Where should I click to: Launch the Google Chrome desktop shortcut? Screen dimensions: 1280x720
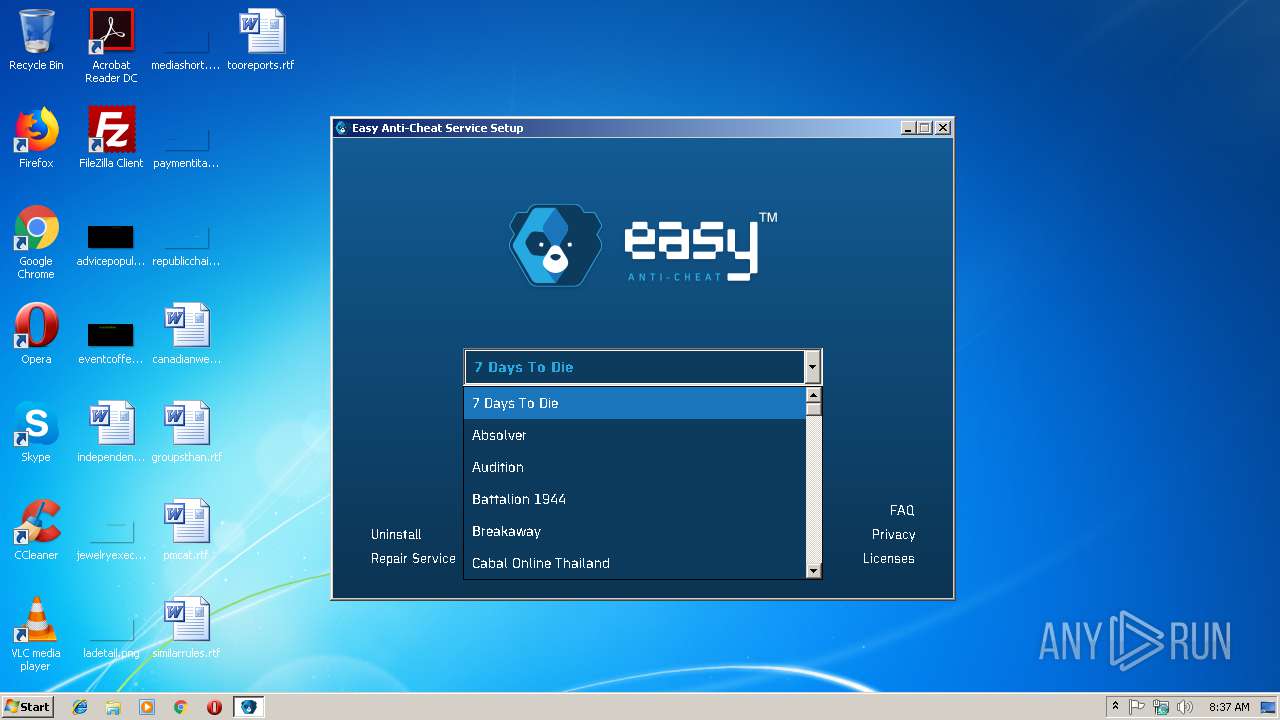point(36,242)
